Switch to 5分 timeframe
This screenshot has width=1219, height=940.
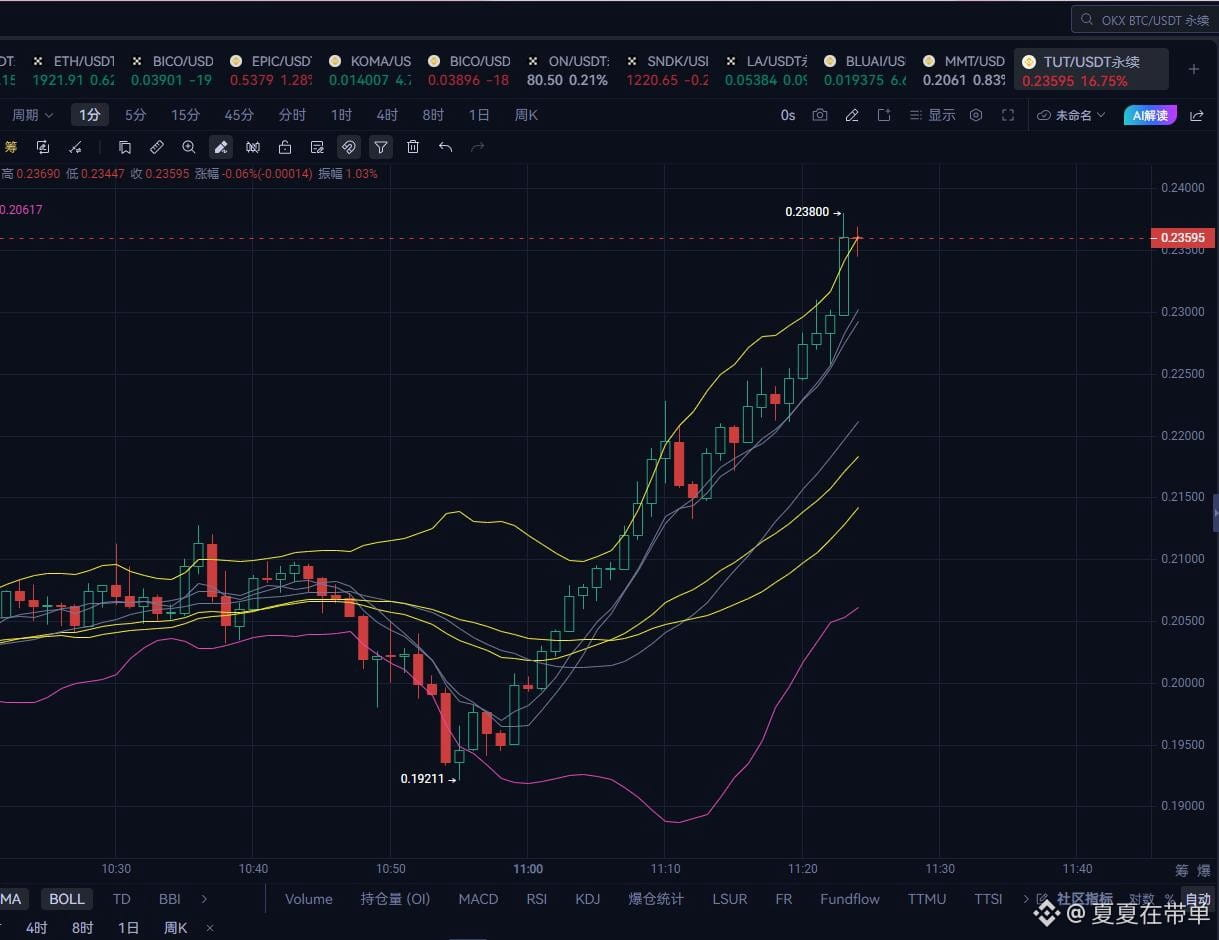136,115
